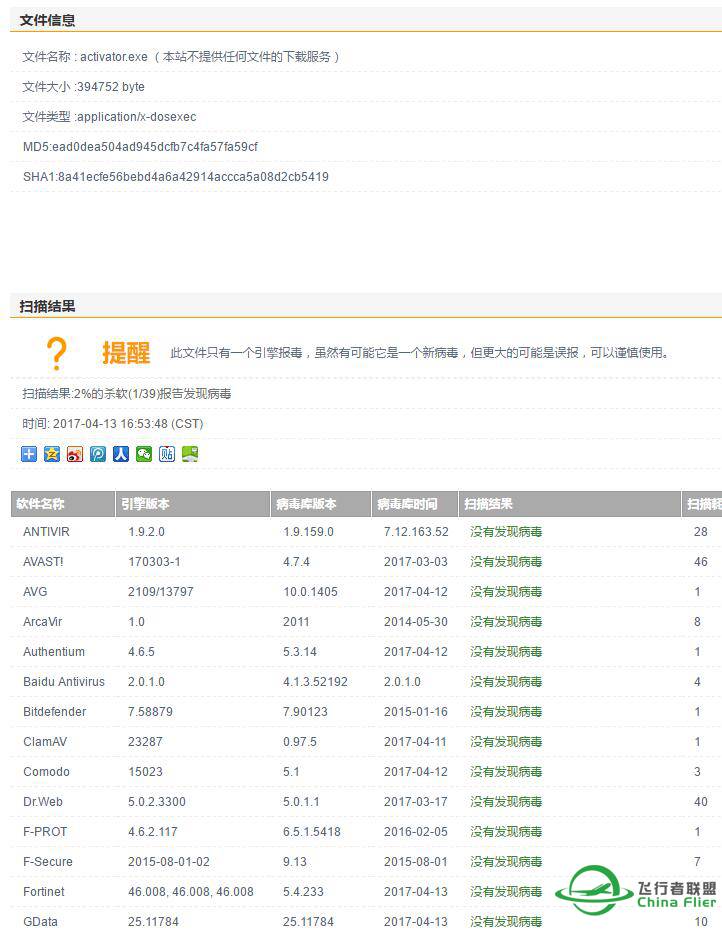Click the file type application/x-dosexec line
This screenshot has width=722, height=936.
click(109, 117)
